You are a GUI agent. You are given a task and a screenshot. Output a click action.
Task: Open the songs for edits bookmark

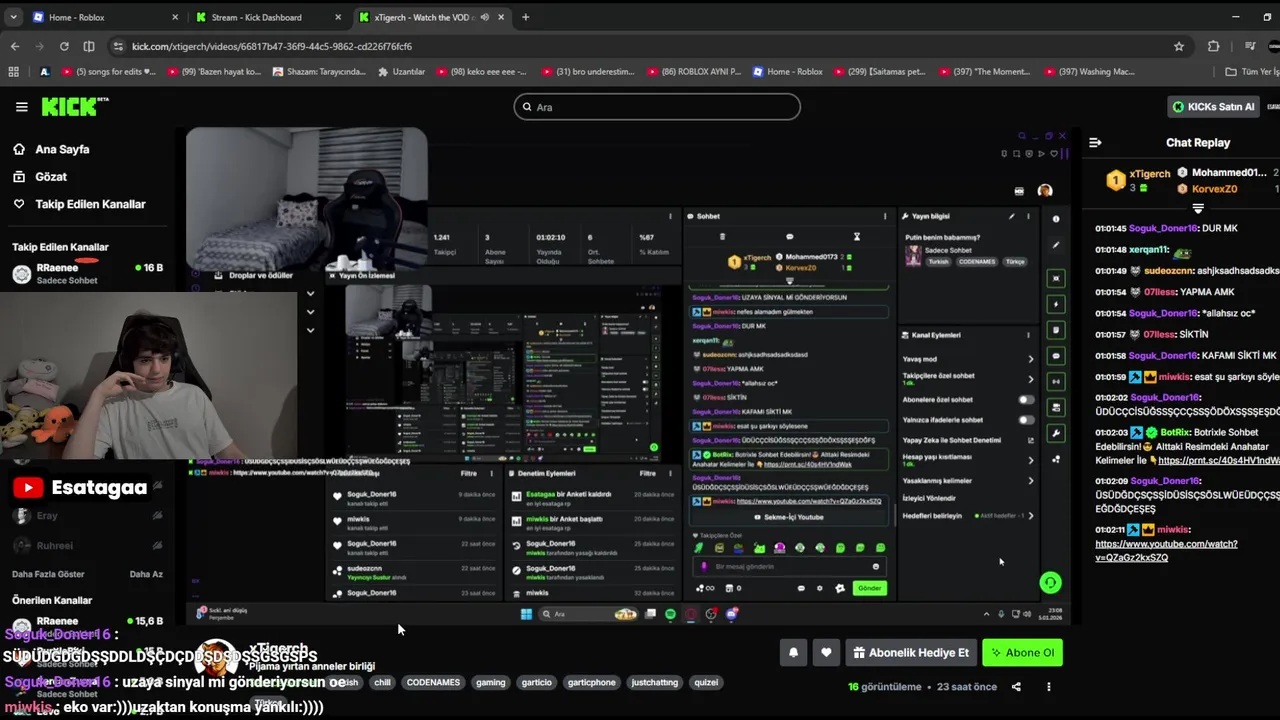coord(109,72)
